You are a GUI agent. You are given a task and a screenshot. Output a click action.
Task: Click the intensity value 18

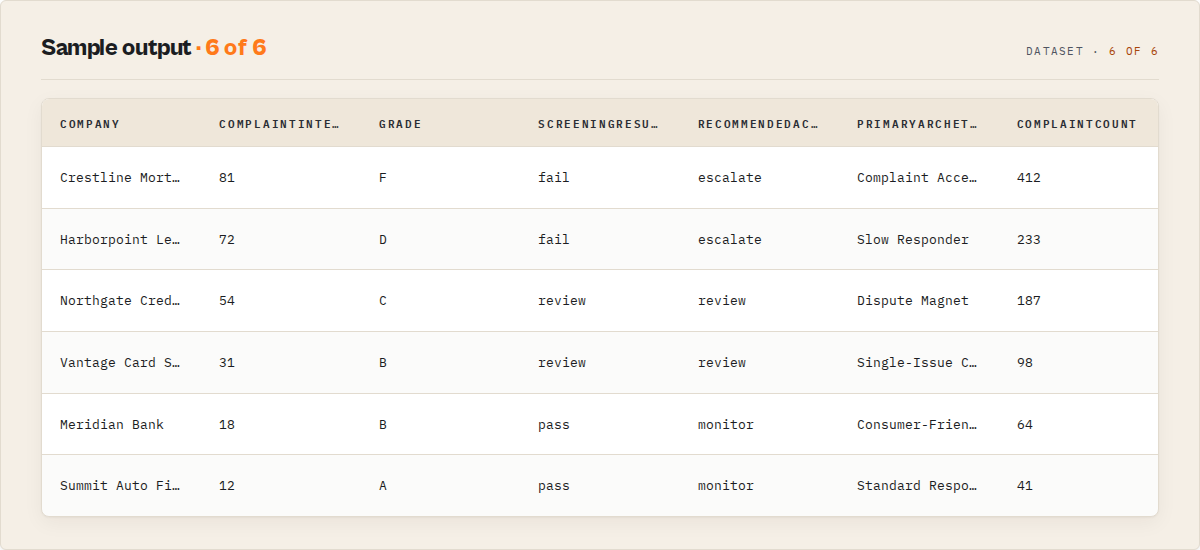pyautogui.click(x=227, y=425)
